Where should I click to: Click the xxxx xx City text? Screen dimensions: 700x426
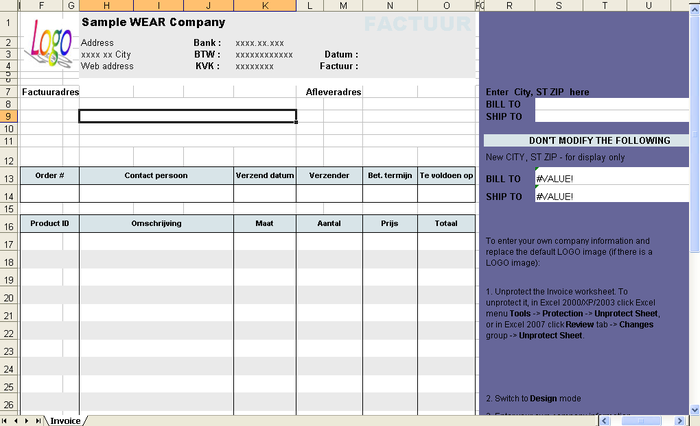point(106,54)
